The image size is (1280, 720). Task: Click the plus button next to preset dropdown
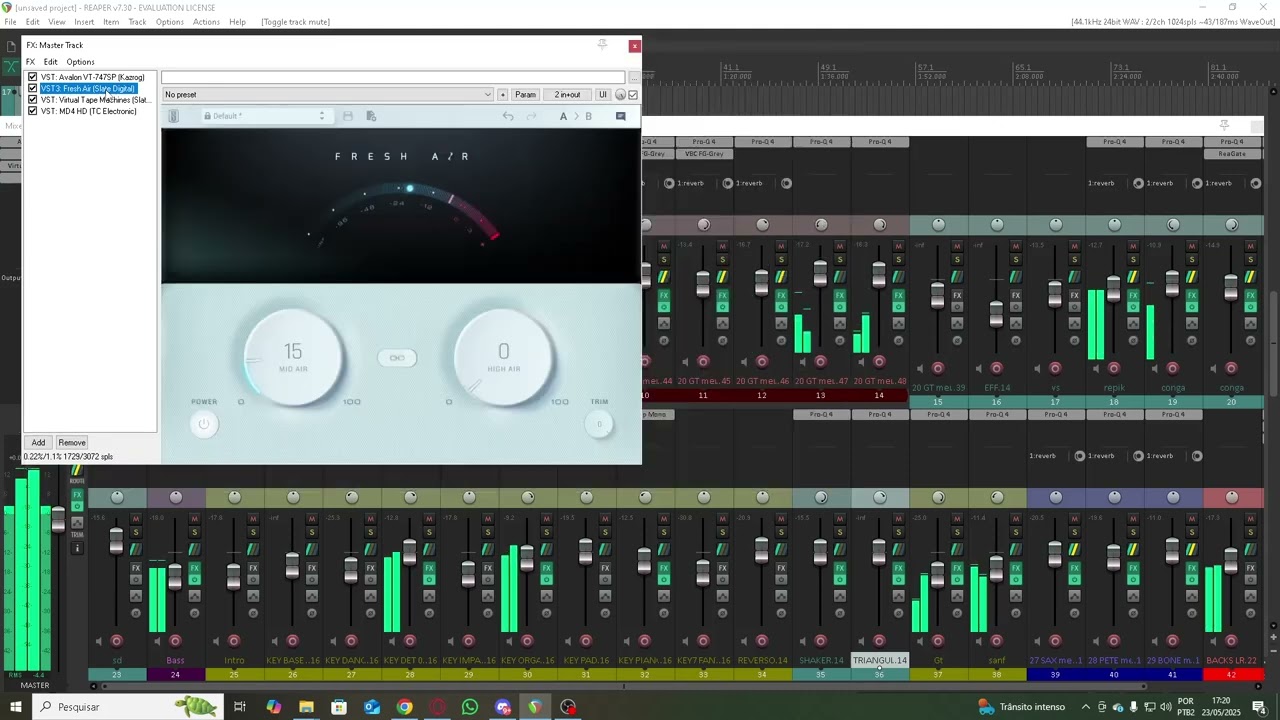click(502, 95)
